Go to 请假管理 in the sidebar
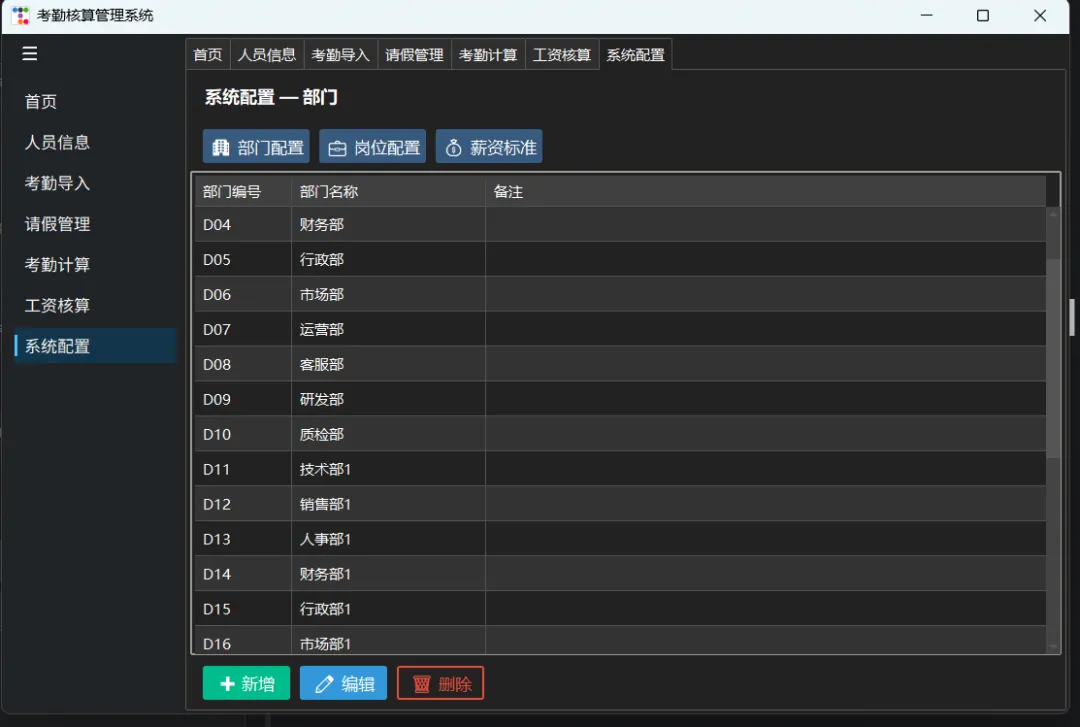Screen dimensions: 1080x727 pos(95,223)
